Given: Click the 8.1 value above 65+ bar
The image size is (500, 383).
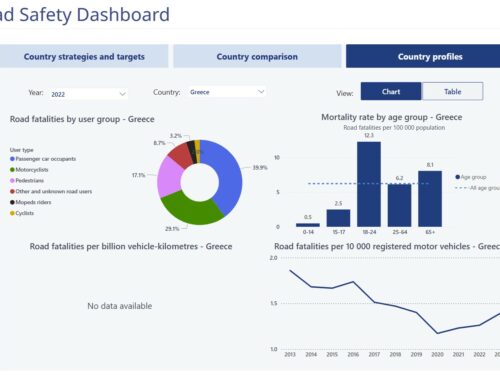Looking at the screenshot, I should [430, 165].
